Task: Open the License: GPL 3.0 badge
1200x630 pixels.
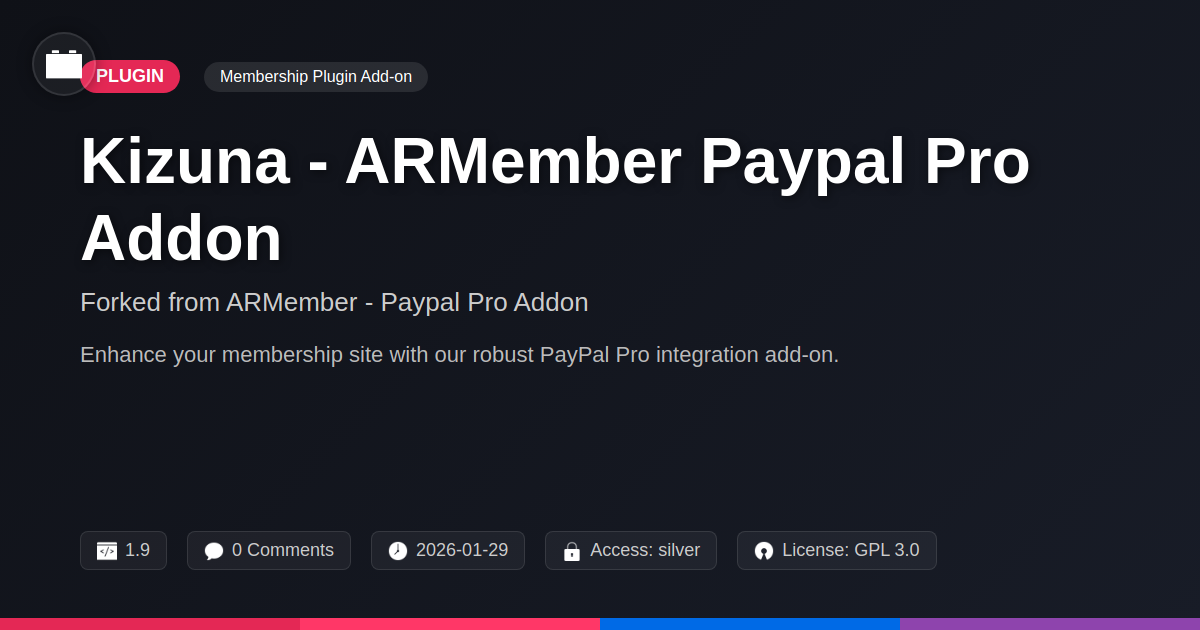Action: tap(837, 551)
